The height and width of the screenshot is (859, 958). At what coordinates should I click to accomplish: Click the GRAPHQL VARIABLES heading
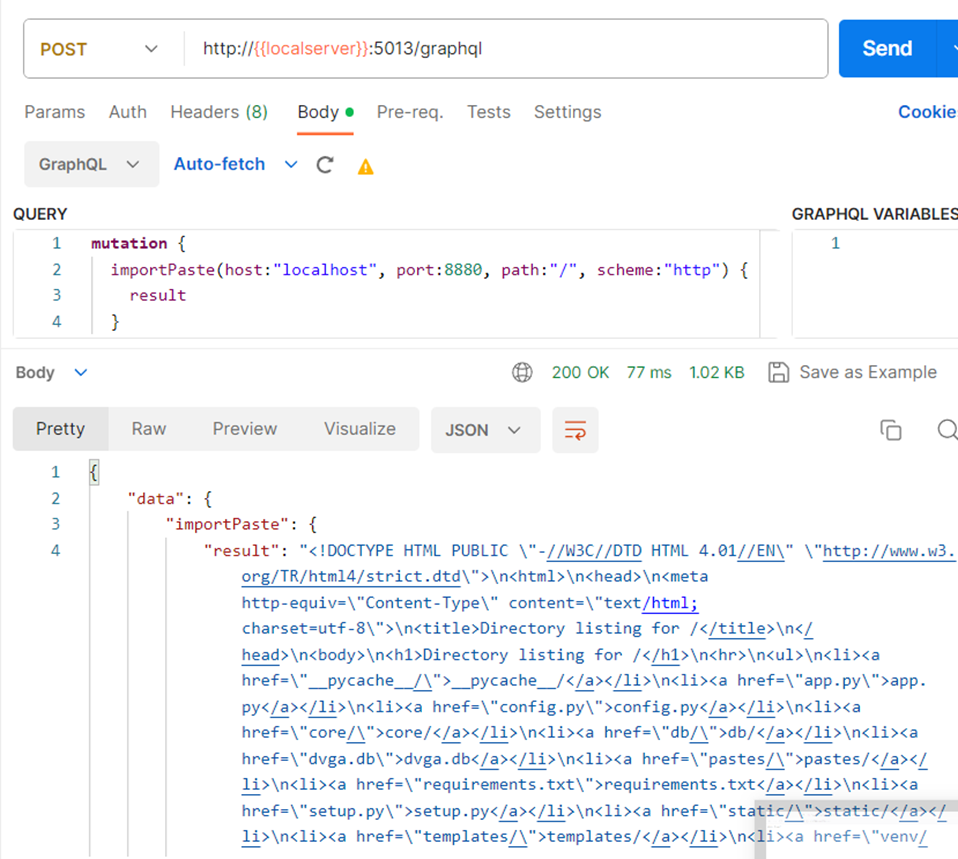pos(875,214)
